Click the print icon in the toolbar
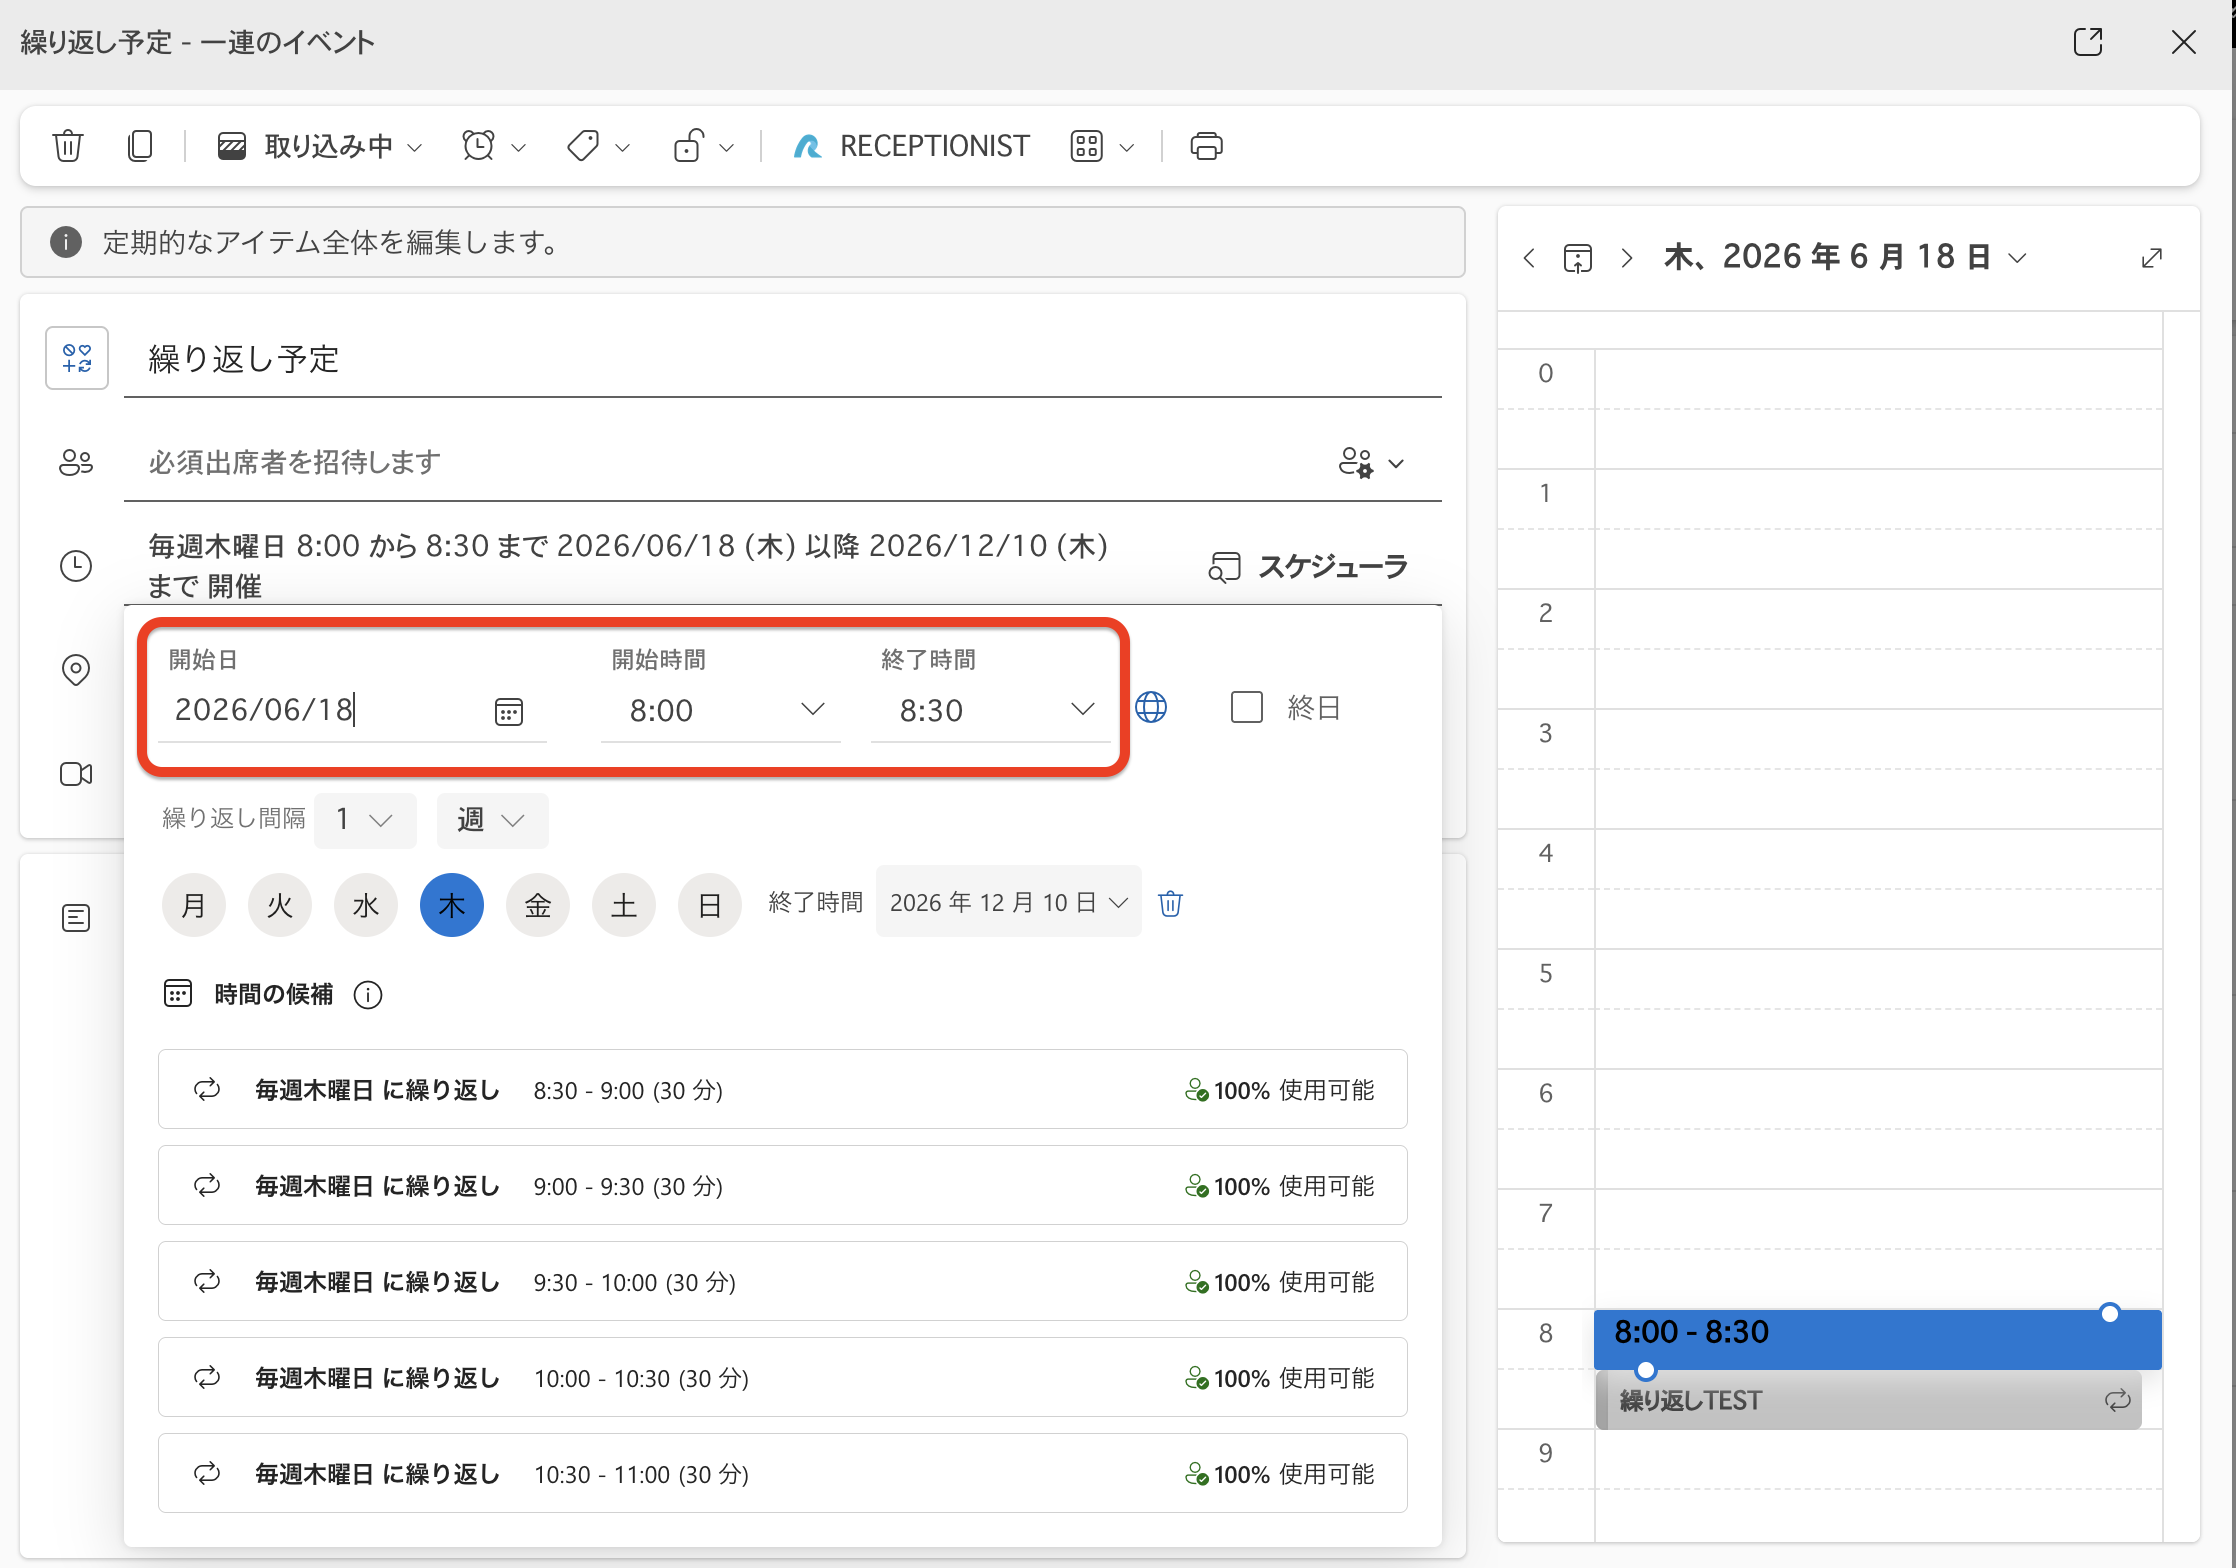 point(1206,146)
